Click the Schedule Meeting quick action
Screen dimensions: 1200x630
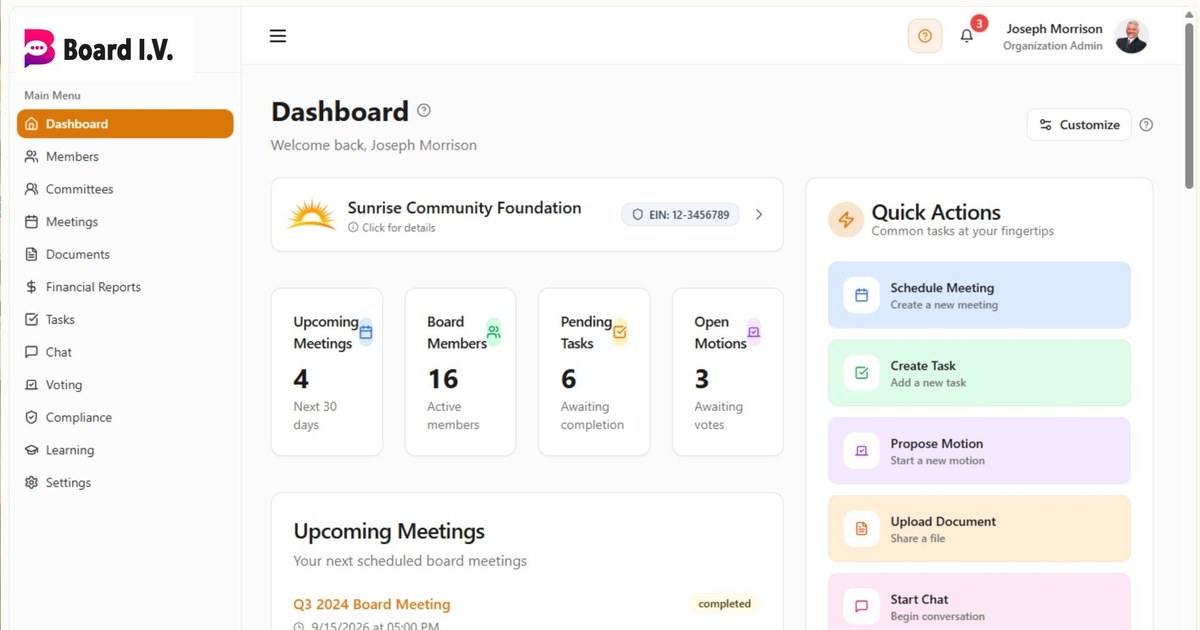pos(979,295)
